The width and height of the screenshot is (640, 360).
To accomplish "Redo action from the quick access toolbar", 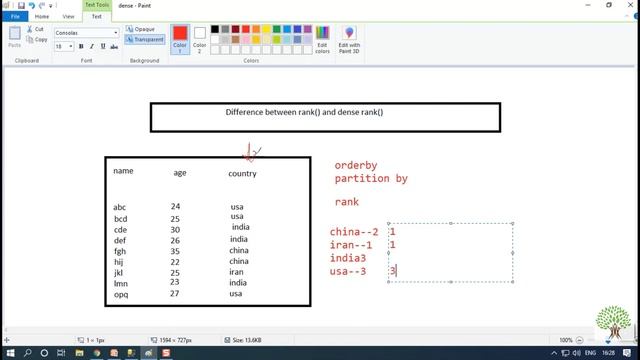I will pyautogui.click(x=42, y=6).
